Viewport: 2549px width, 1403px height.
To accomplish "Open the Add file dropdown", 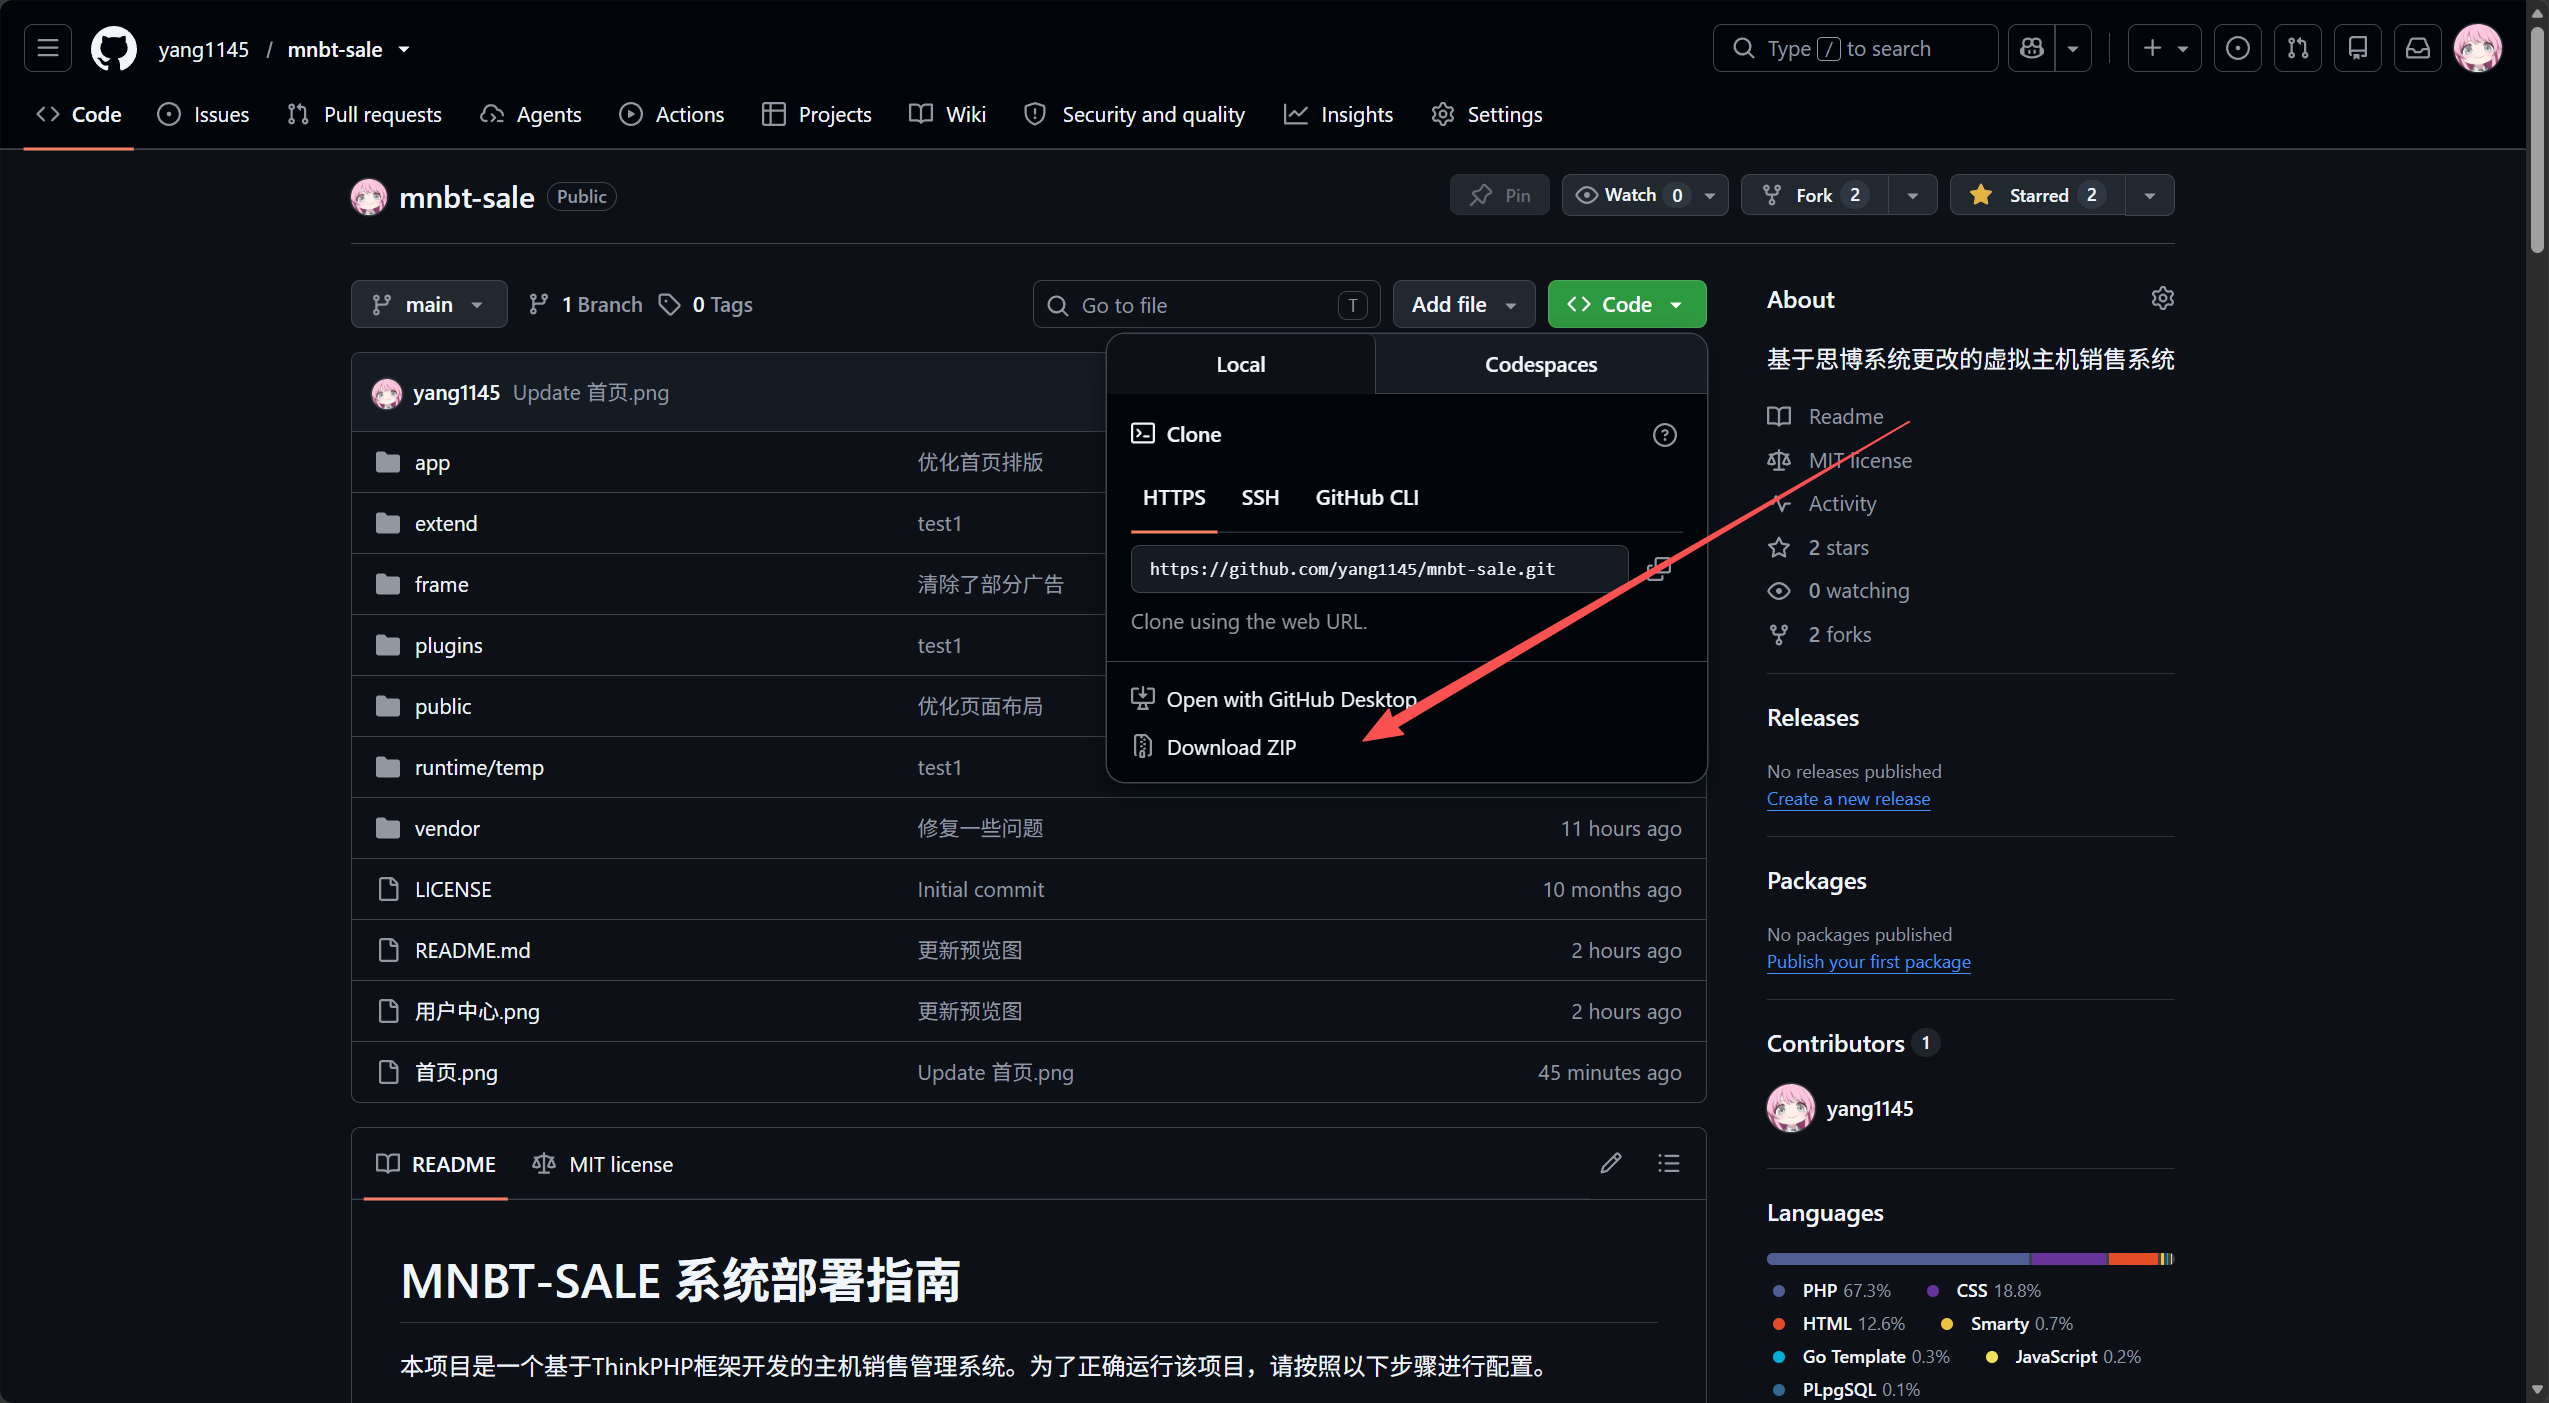I will [x=1464, y=304].
